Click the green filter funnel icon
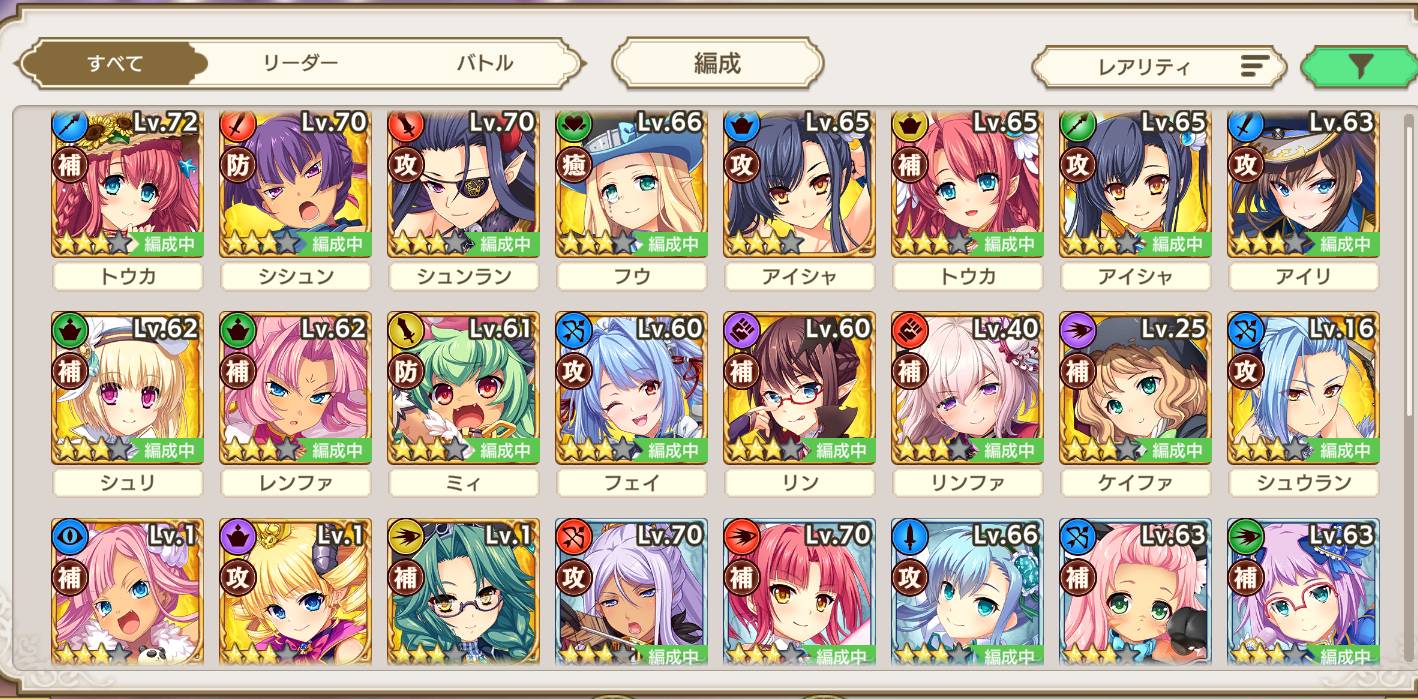This screenshot has height=699, width=1418. (1360, 66)
